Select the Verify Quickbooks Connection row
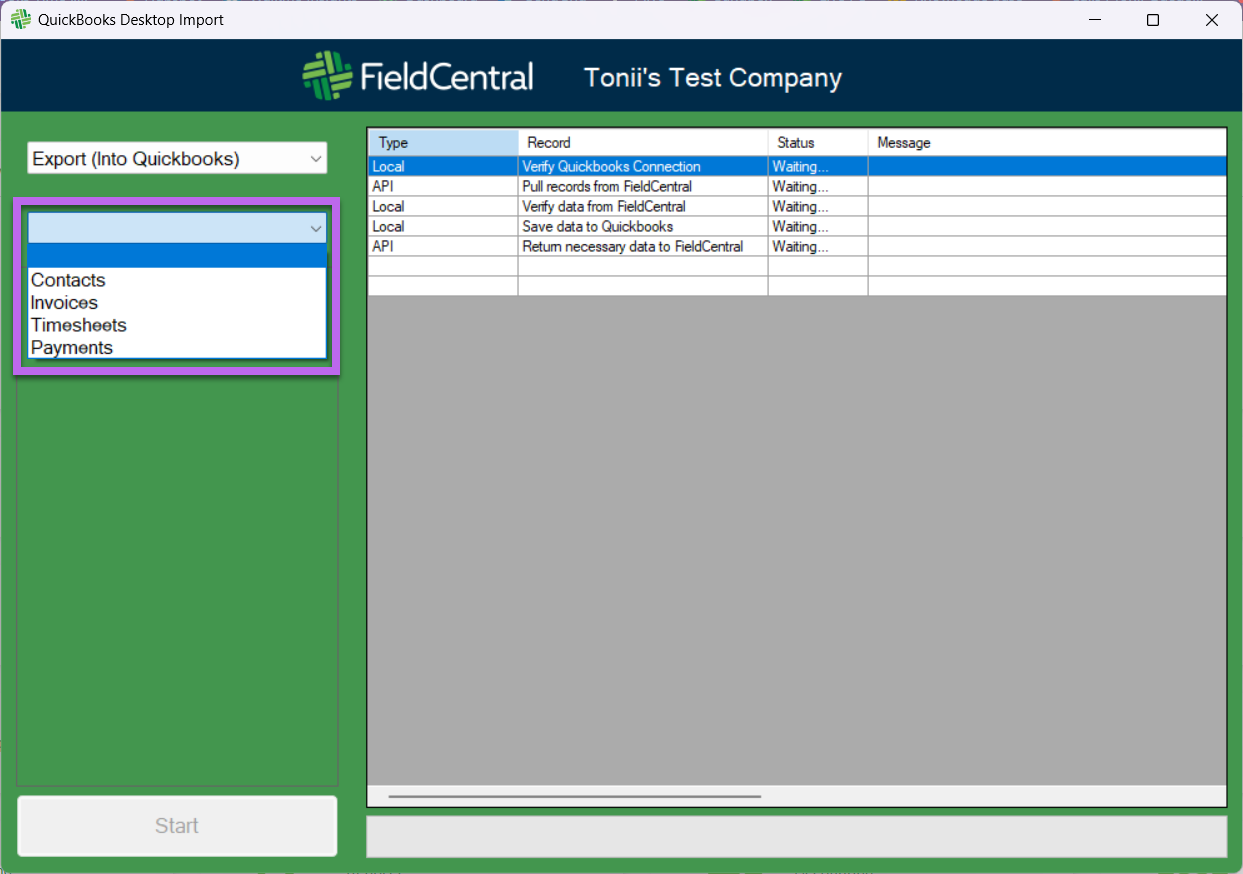 797,166
